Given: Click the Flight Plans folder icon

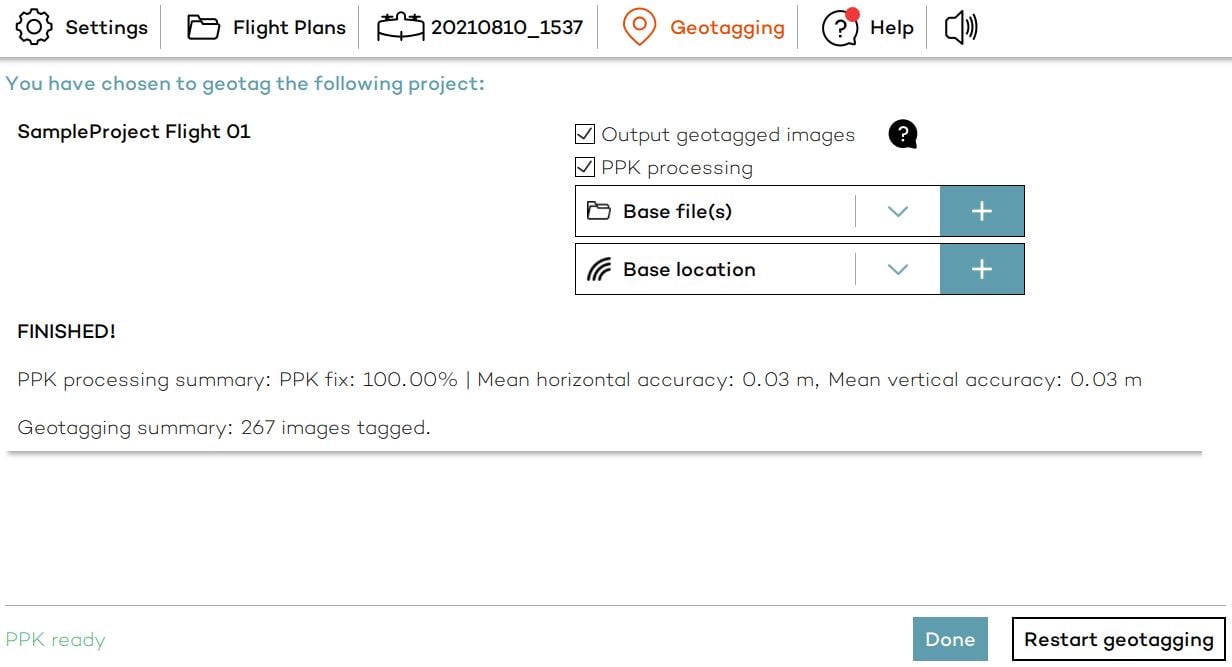Looking at the screenshot, I should [x=204, y=27].
